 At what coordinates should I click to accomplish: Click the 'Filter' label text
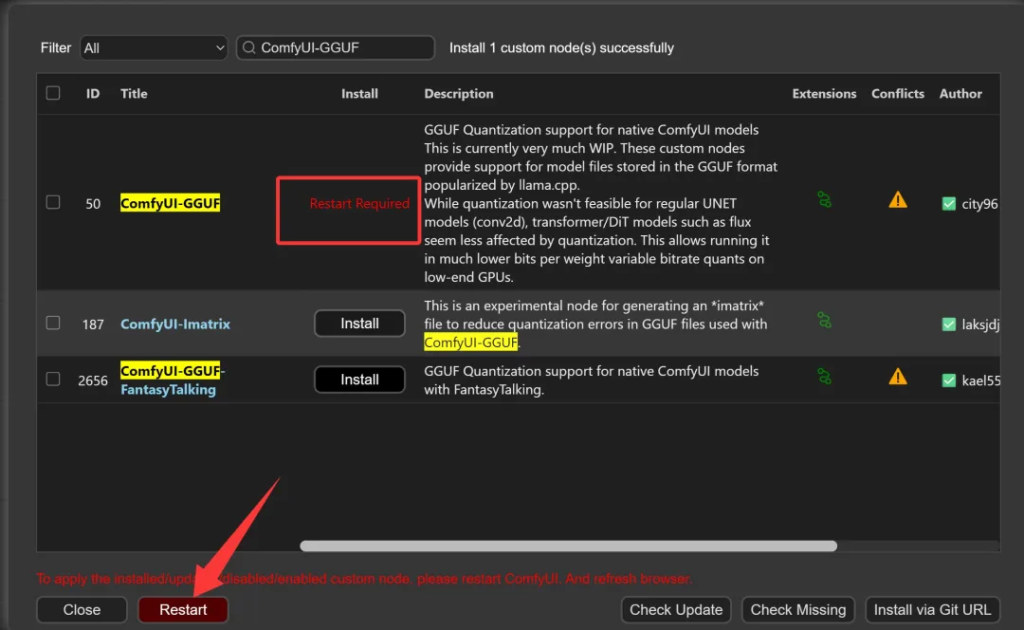click(x=56, y=48)
